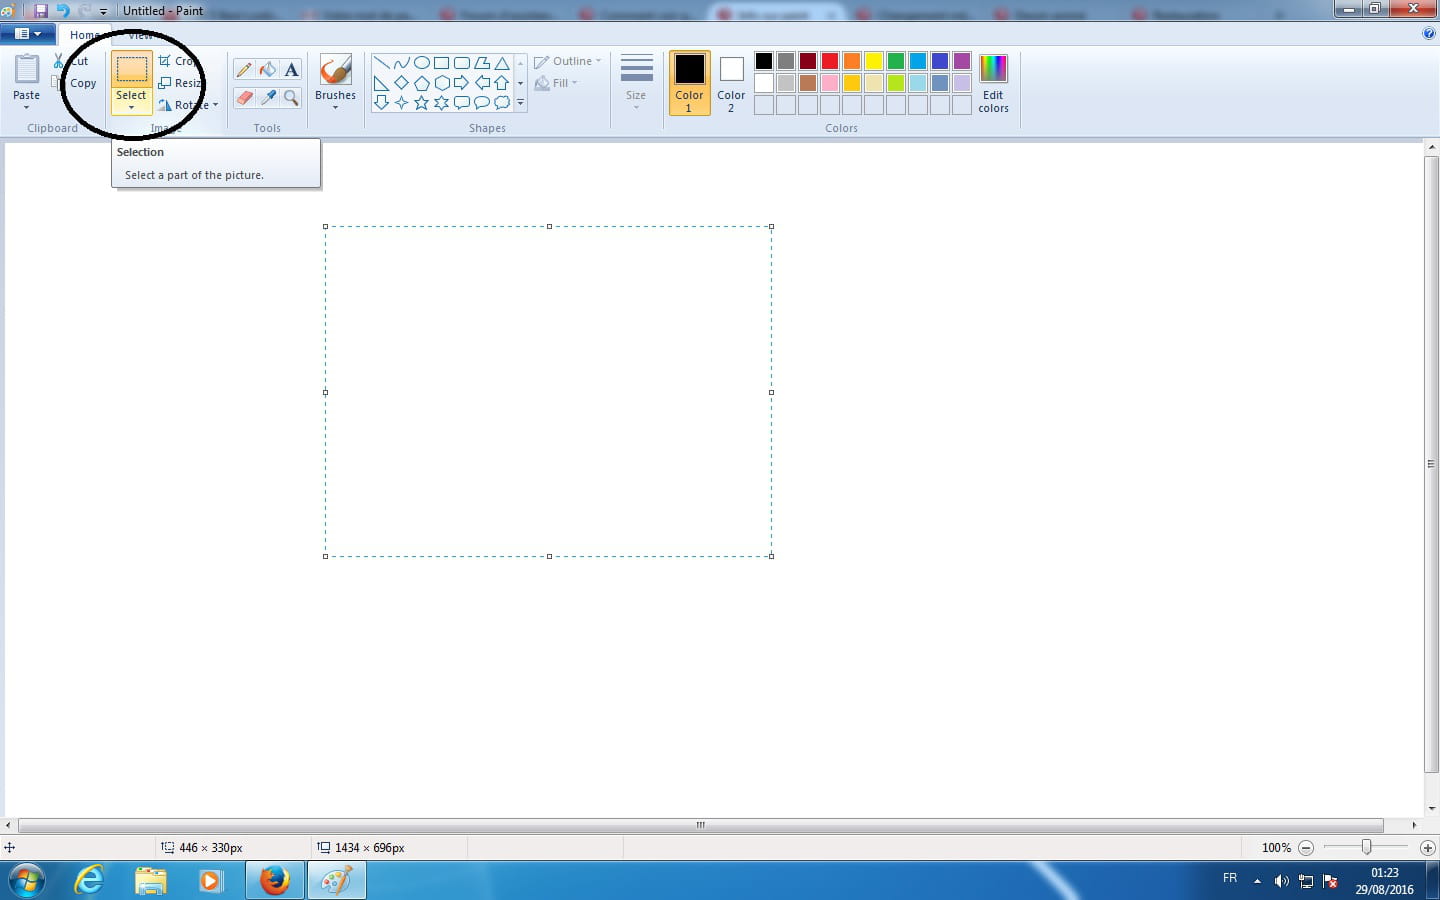Click the zoom in plus button

(1427, 848)
